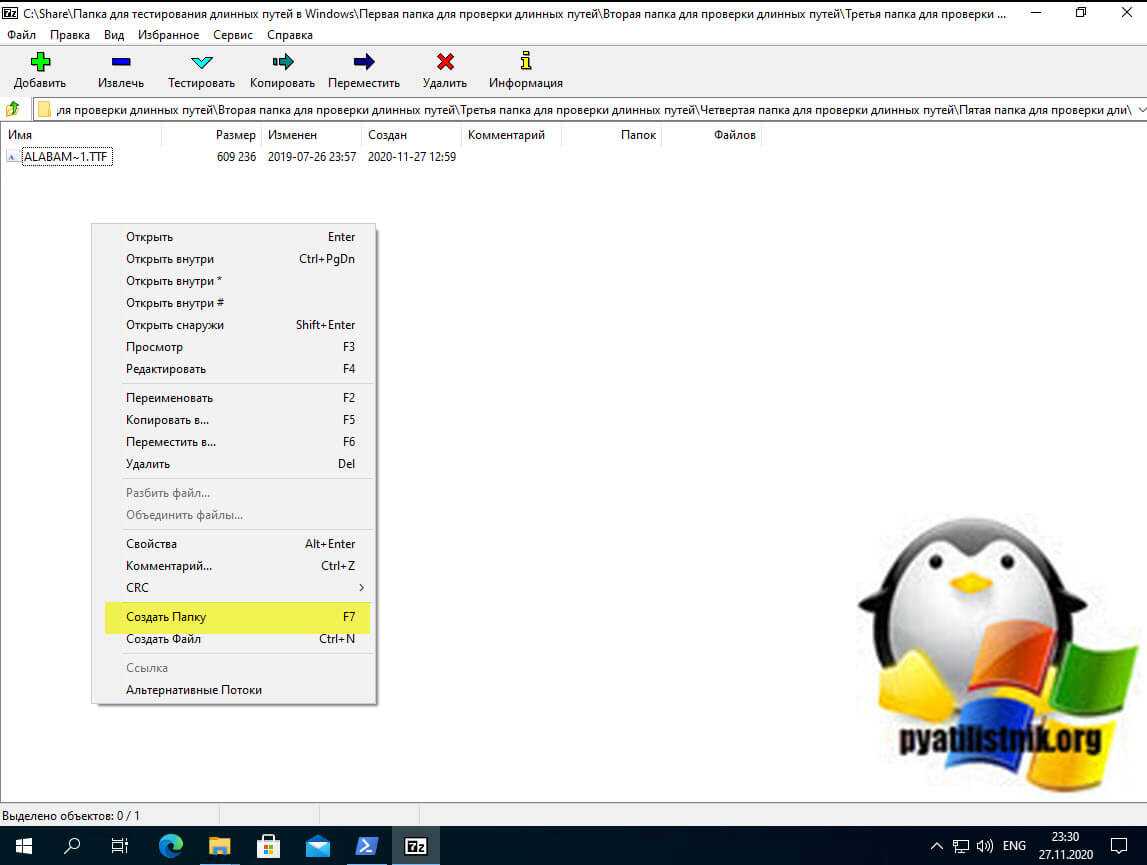Go up one folder level icon
Image resolution: width=1147 pixels, height=865 pixels.
click(13, 109)
